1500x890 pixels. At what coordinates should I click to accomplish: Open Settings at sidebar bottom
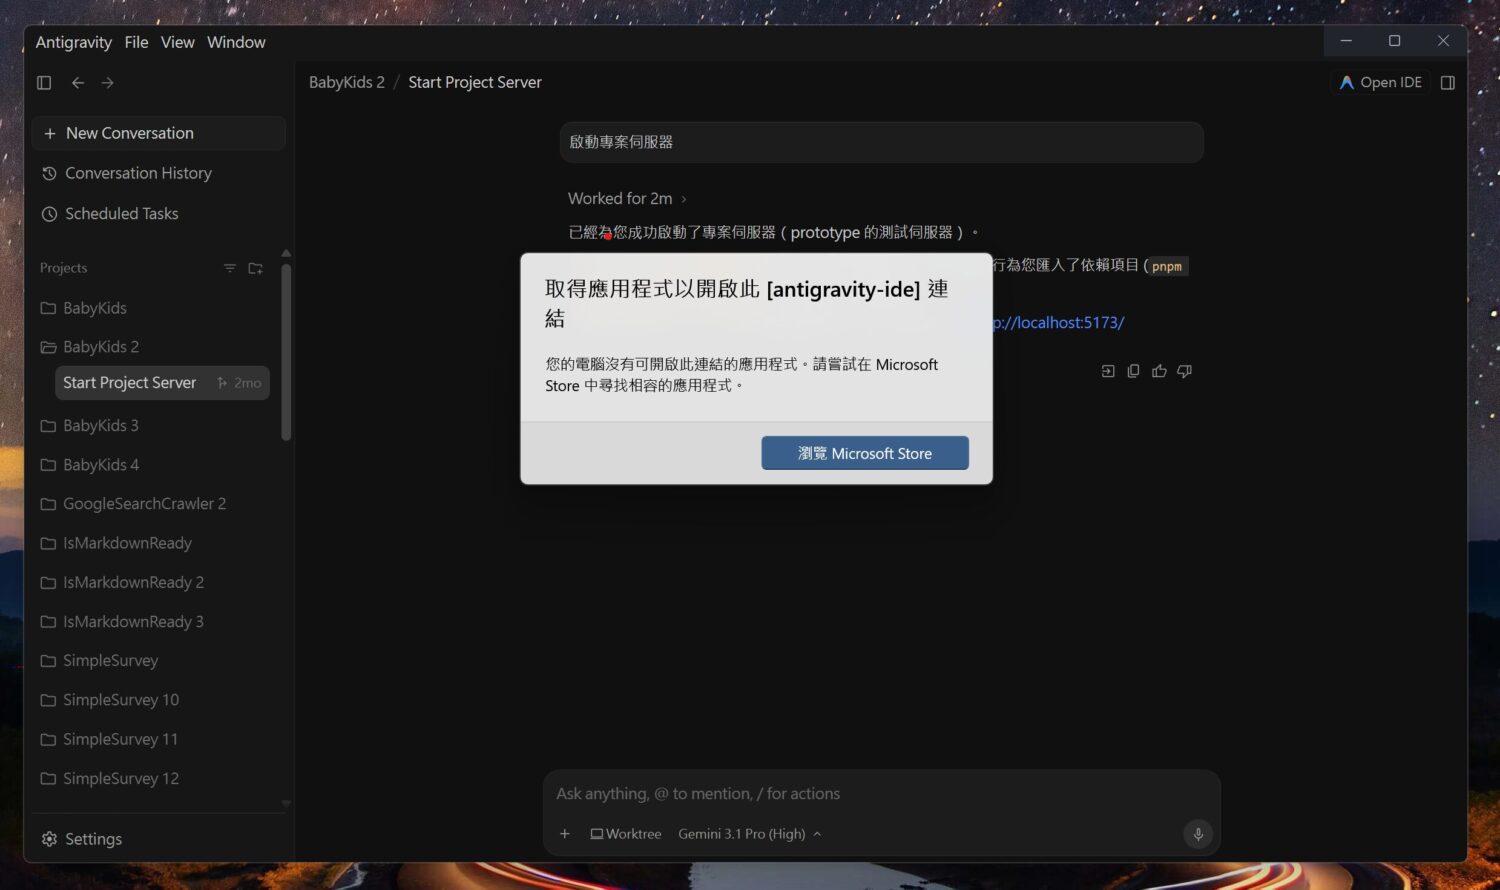click(x=82, y=839)
